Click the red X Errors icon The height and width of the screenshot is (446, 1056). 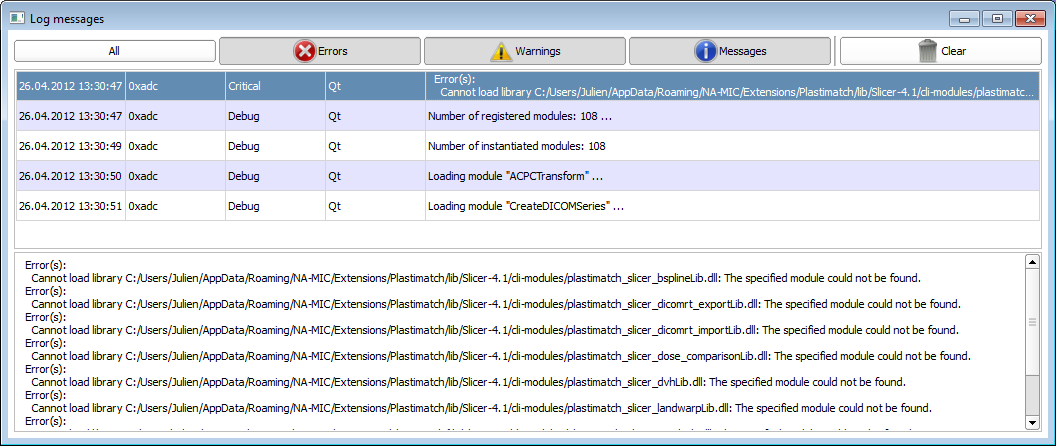[x=304, y=51]
